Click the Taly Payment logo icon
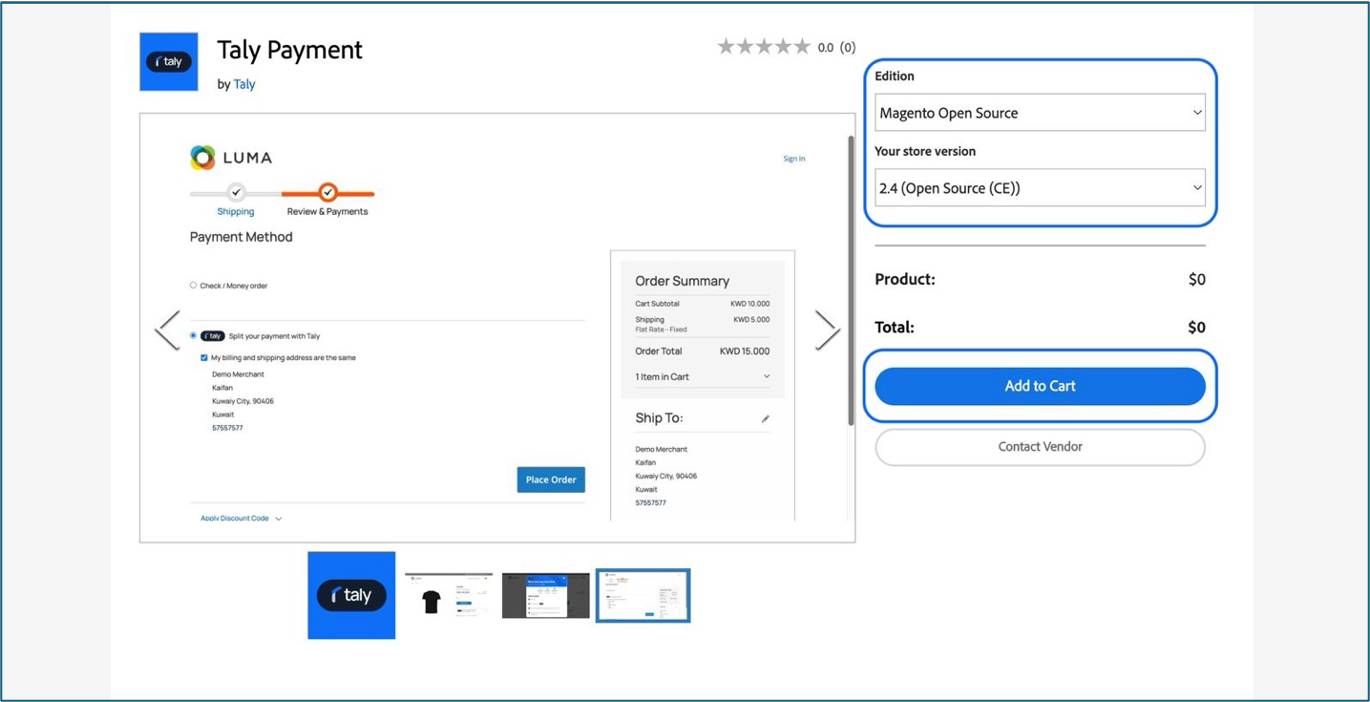The image size is (1370, 702). (169, 62)
